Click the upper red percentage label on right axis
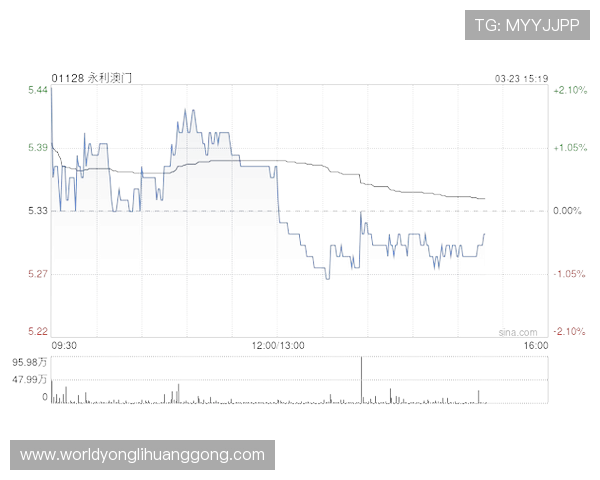 point(569,272)
